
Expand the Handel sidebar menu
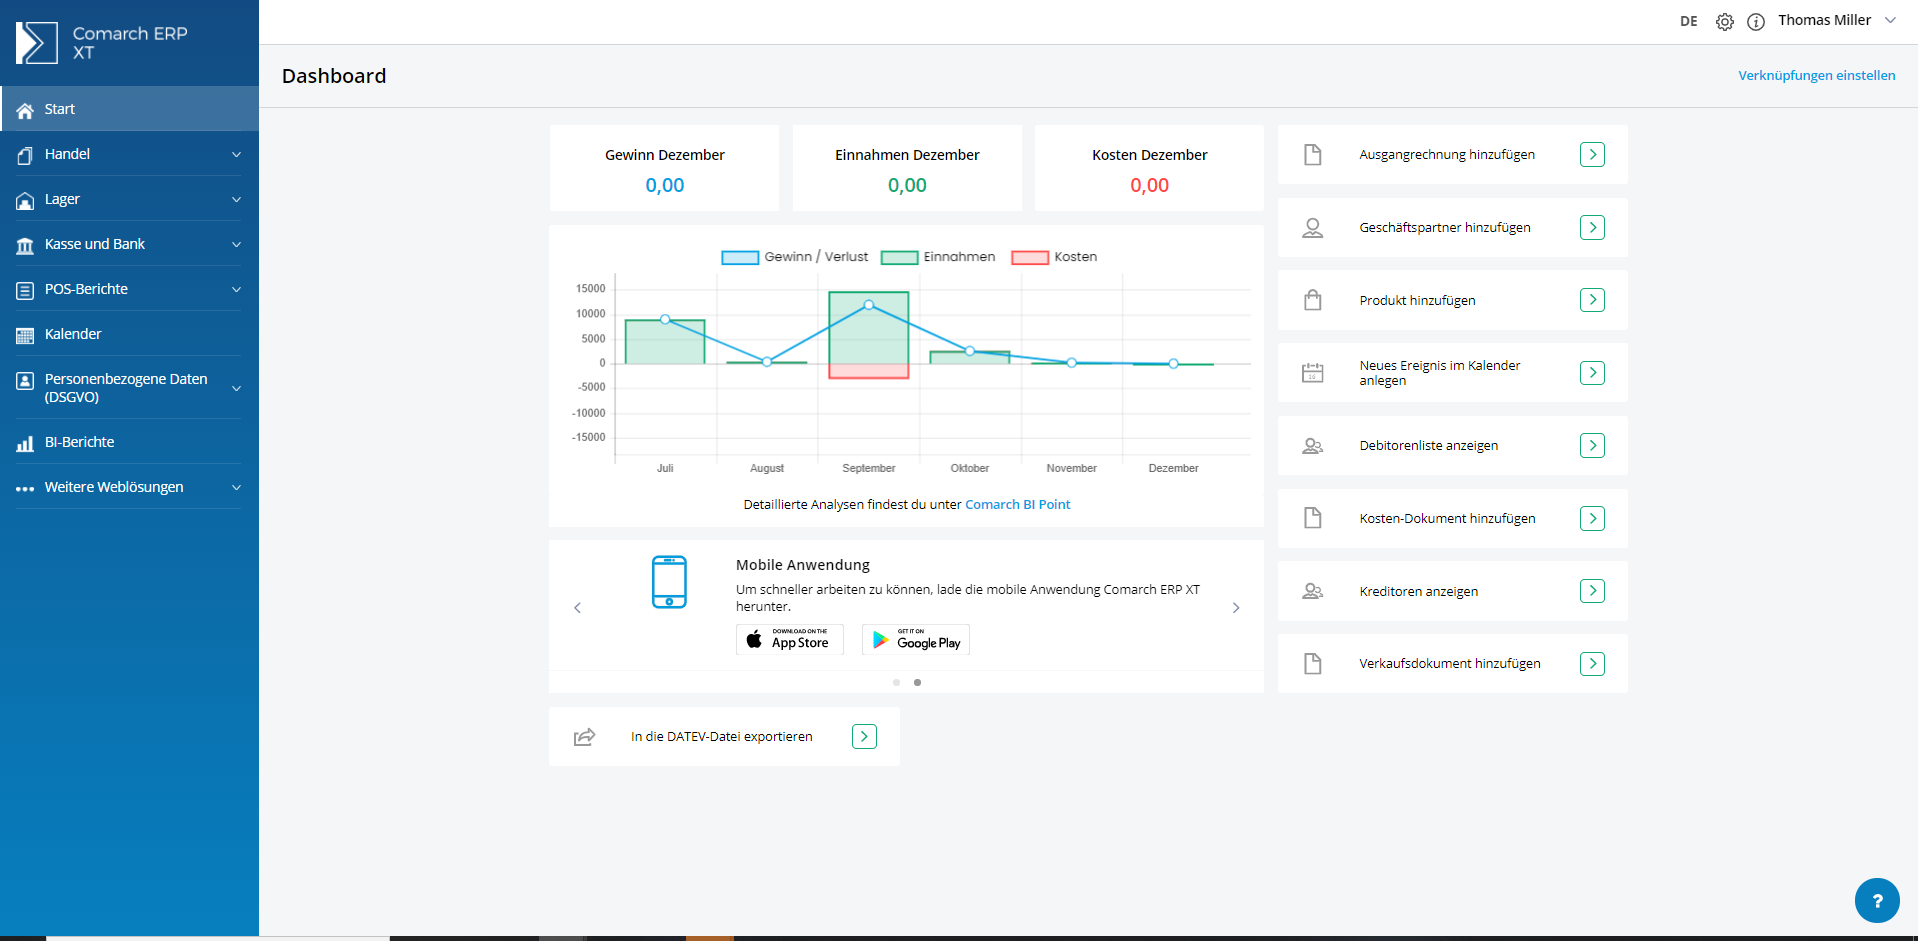[x=130, y=154]
